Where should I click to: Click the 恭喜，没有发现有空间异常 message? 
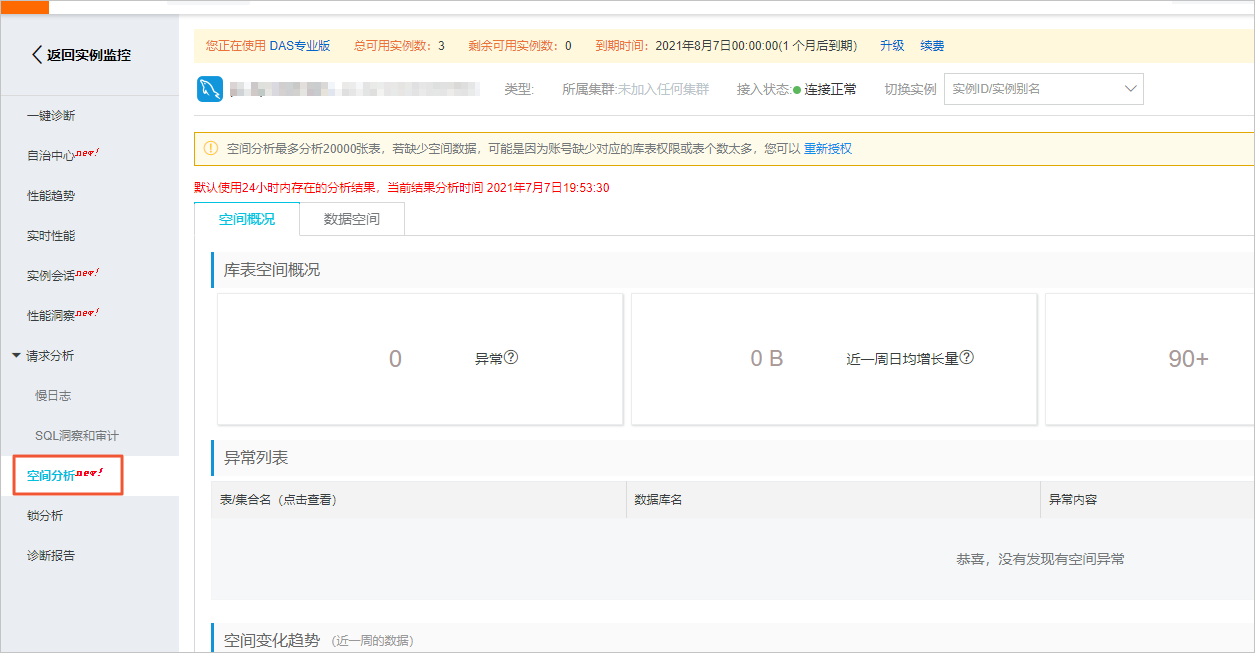[1040, 559]
